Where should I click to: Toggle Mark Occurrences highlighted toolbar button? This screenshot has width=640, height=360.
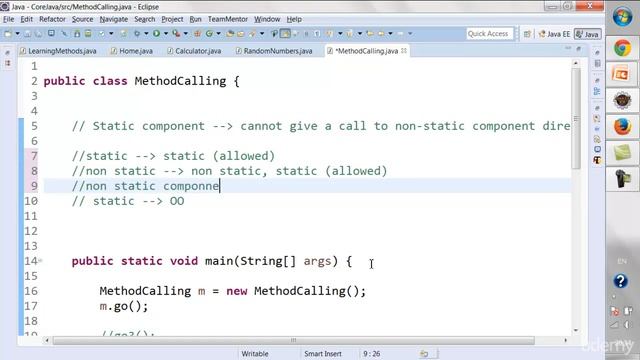tap(285, 33)
